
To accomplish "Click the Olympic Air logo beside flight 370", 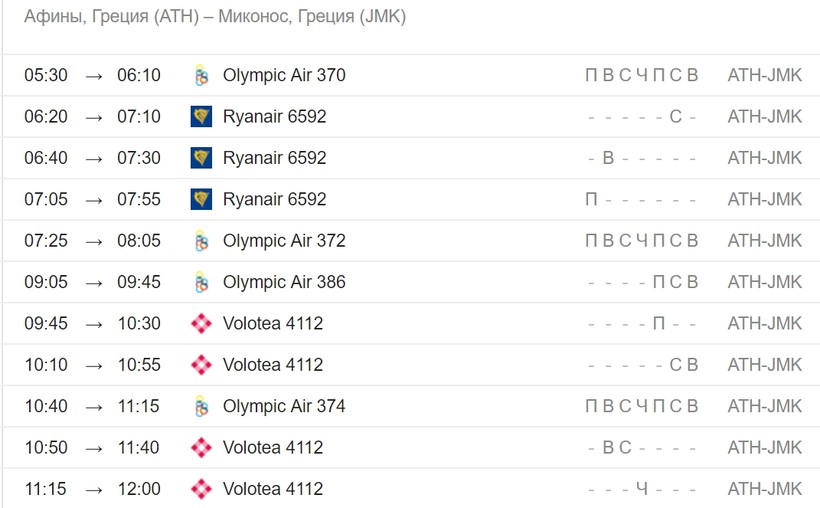I will tap(201, 75).
